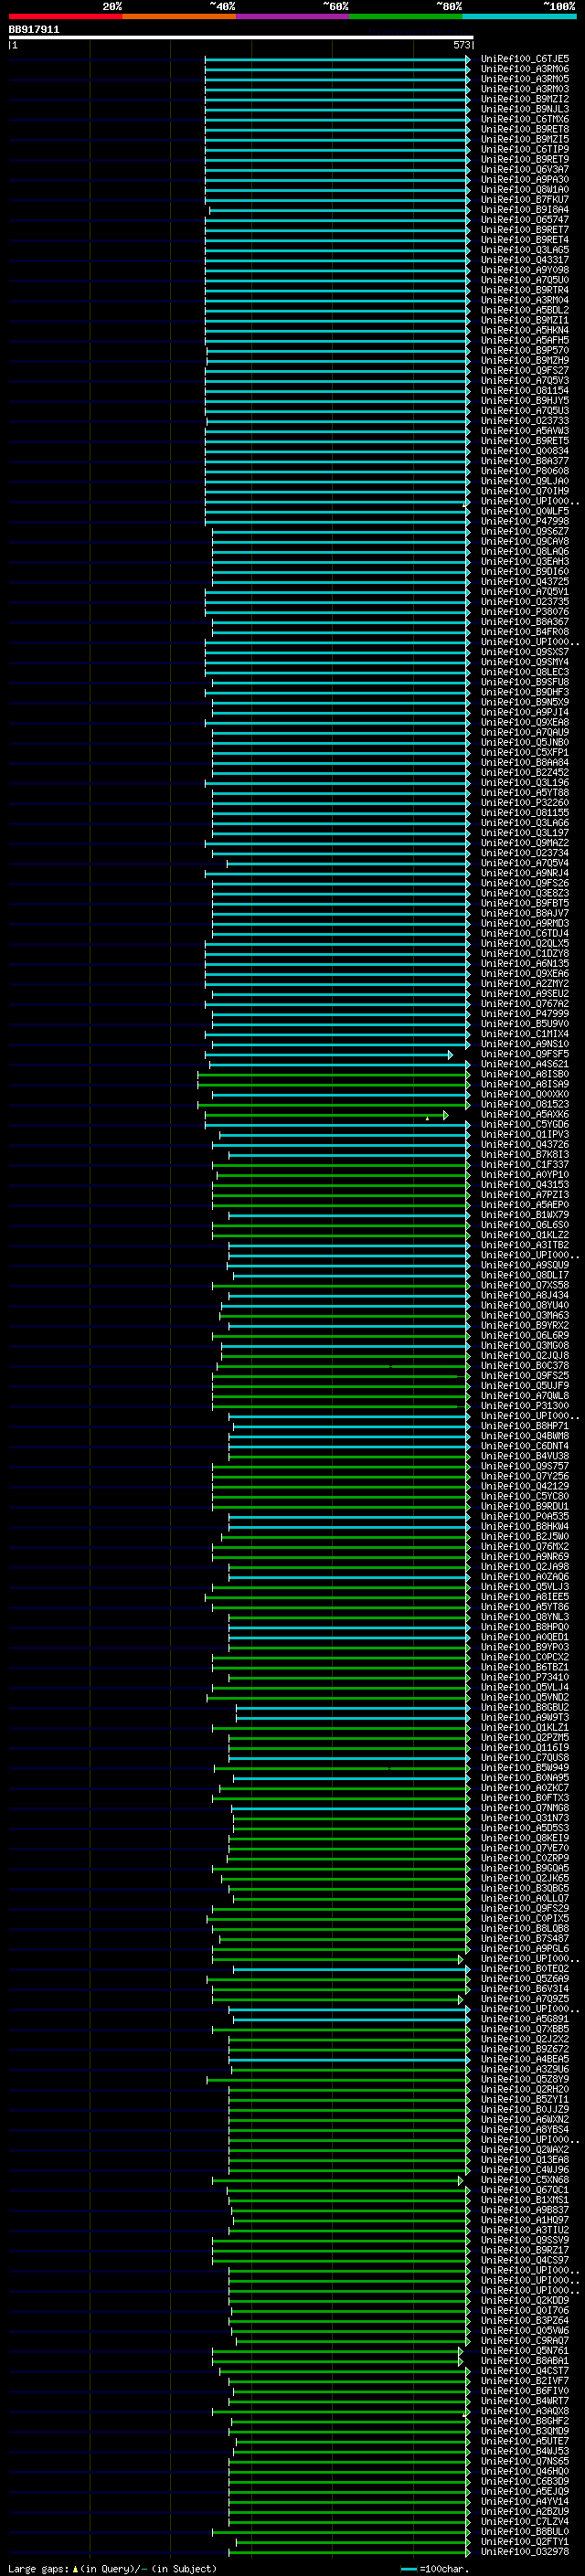This screenshot has width=585, height=2576.
Task: Select hit label UniRef100_C5YGD6
Action: pyautogui.click(x=525, y=1124)
